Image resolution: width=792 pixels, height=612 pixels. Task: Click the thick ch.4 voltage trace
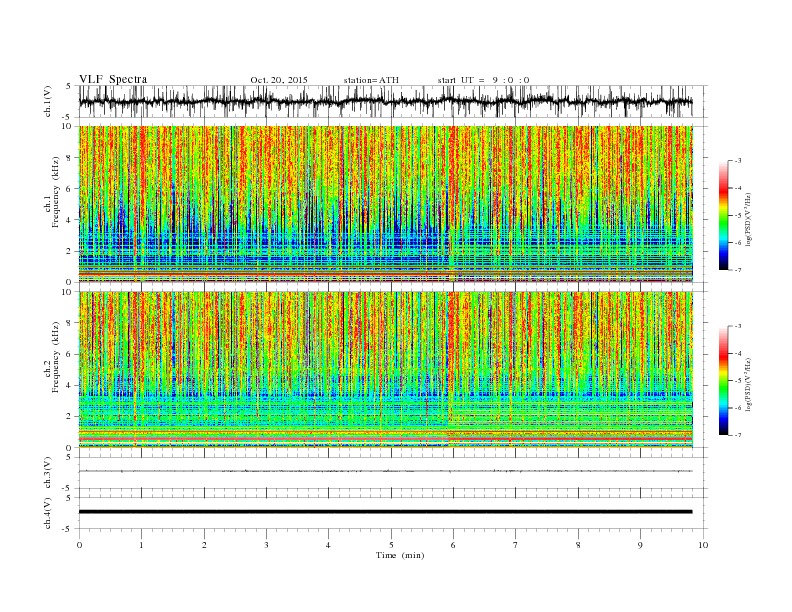point(385,512)
